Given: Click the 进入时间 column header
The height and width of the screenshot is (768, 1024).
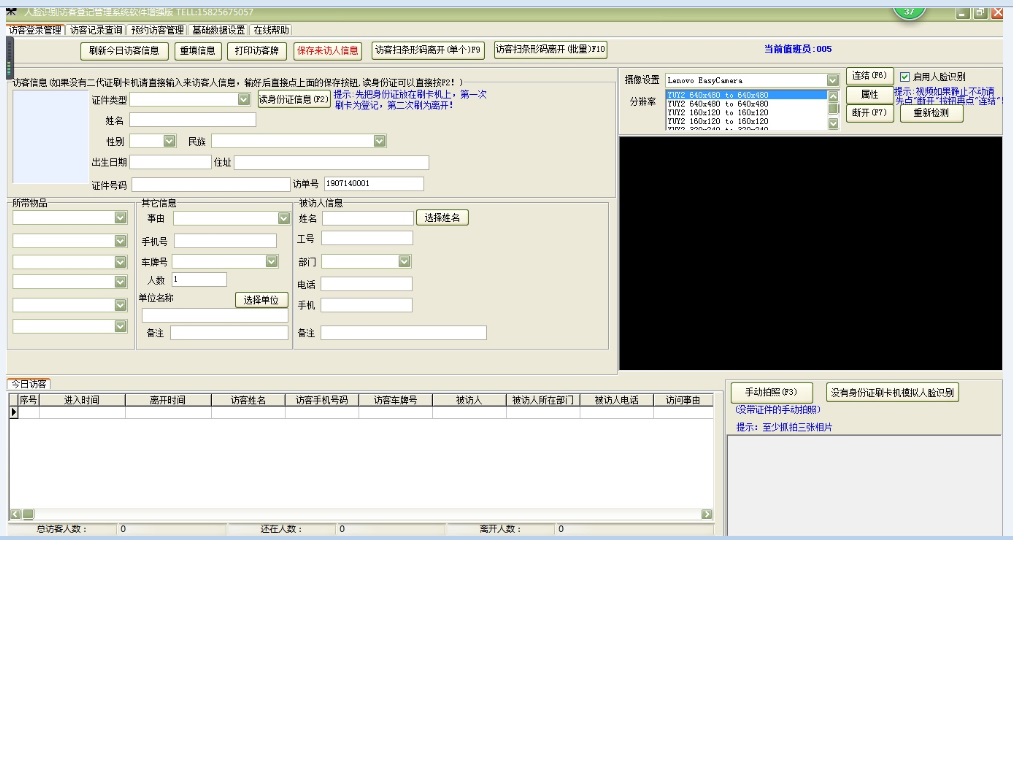Looking at the screenshot, I should click(82, 400).
